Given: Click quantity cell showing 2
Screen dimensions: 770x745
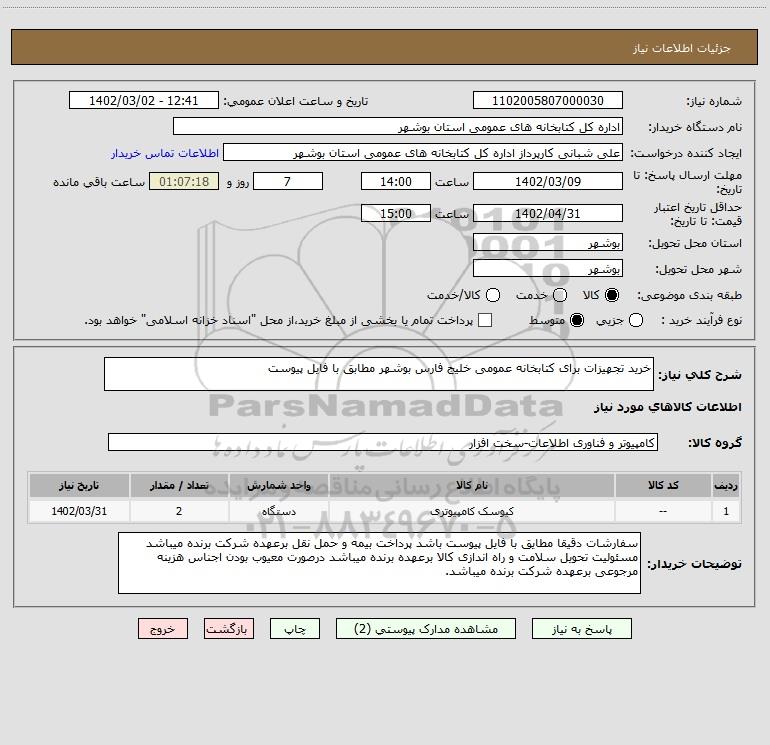Looking at the screenshot, I should (179, 511).
